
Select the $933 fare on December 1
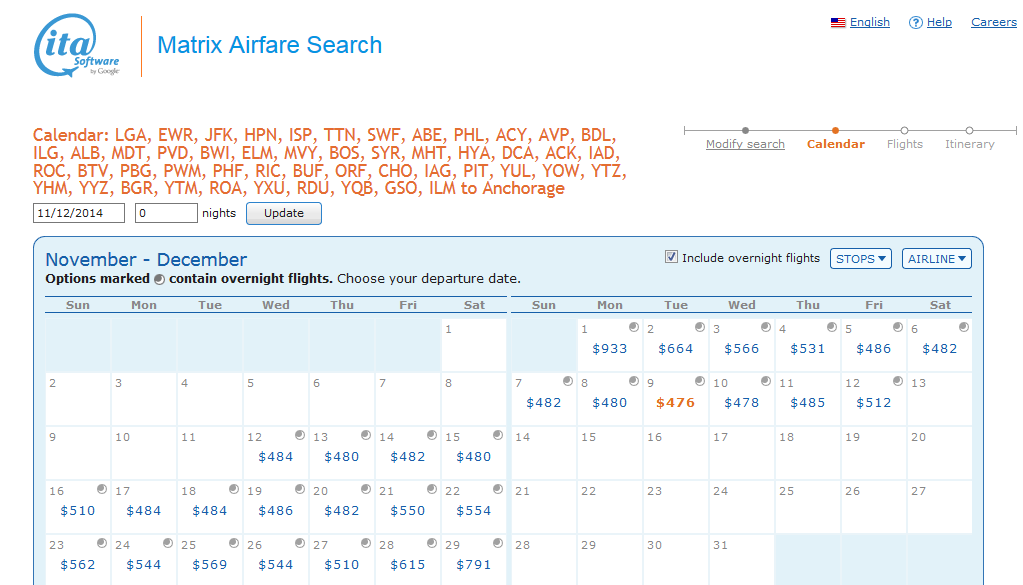(609, 349)
